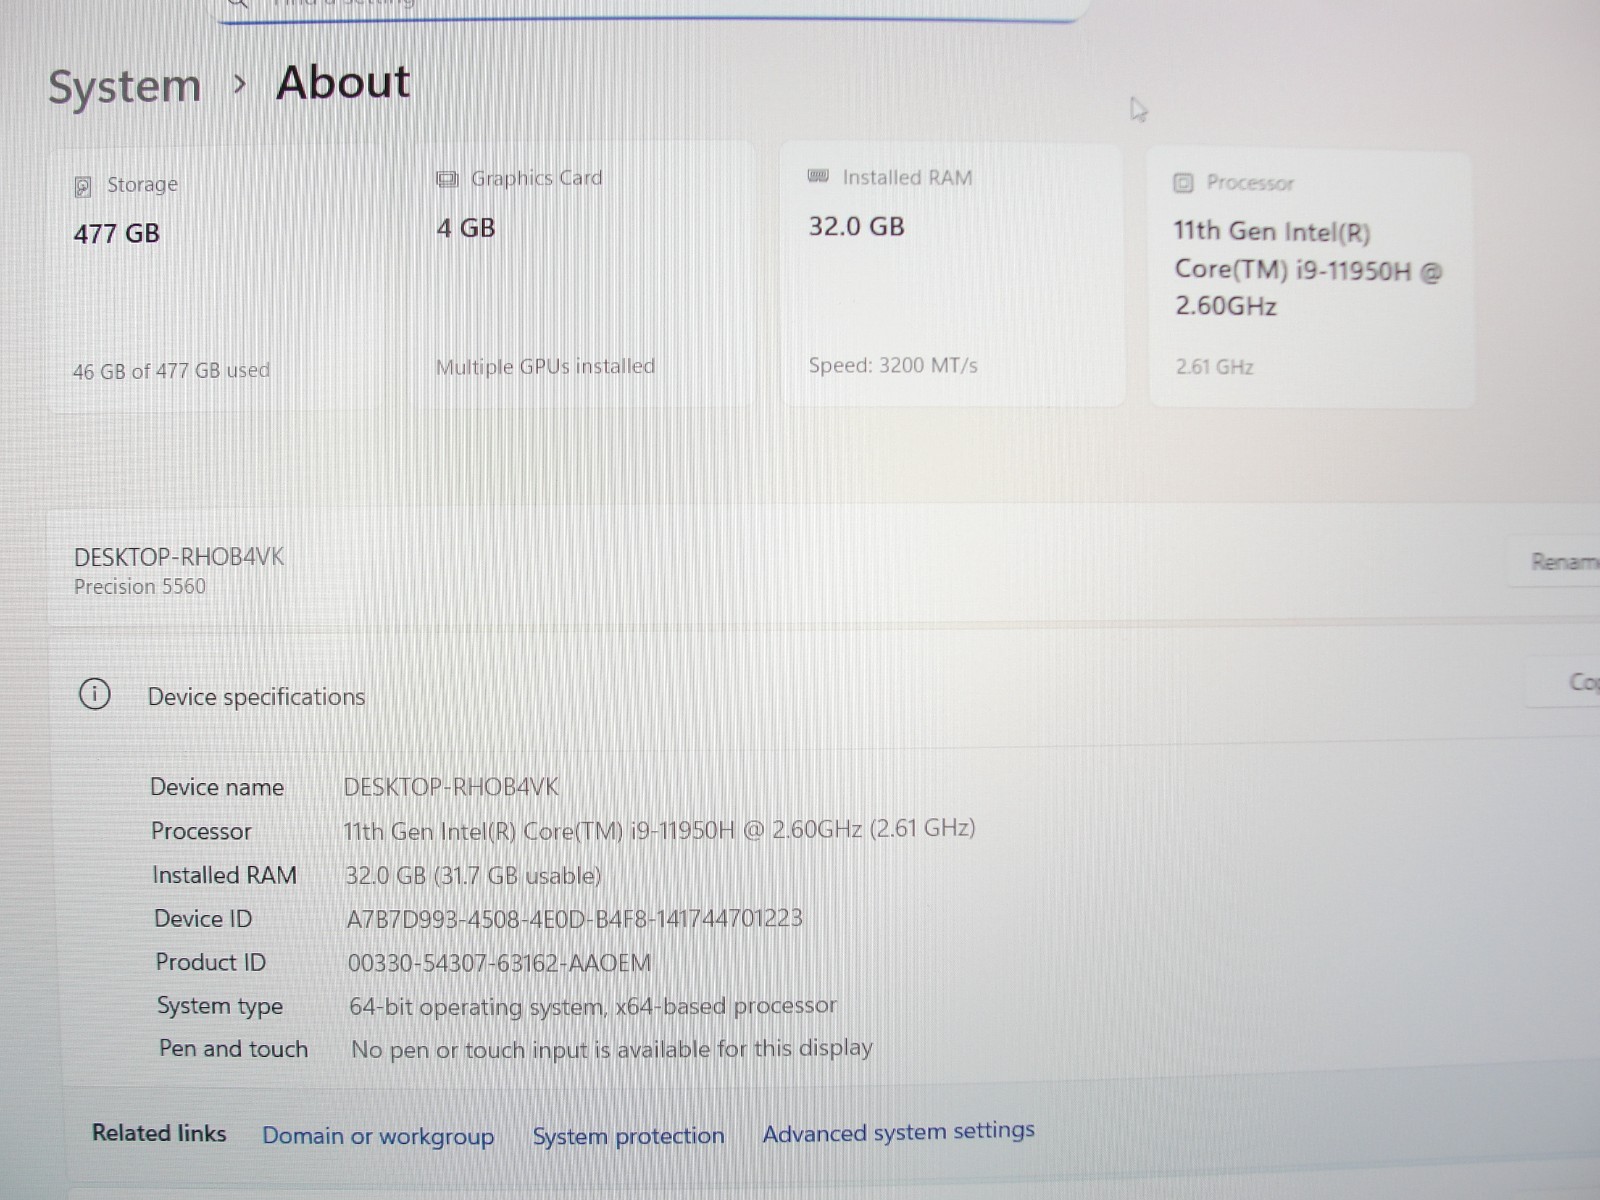Select 'Speed: 3200 MT/s' text
This screenshot has width=1600, height=1200.
point(893,366)
